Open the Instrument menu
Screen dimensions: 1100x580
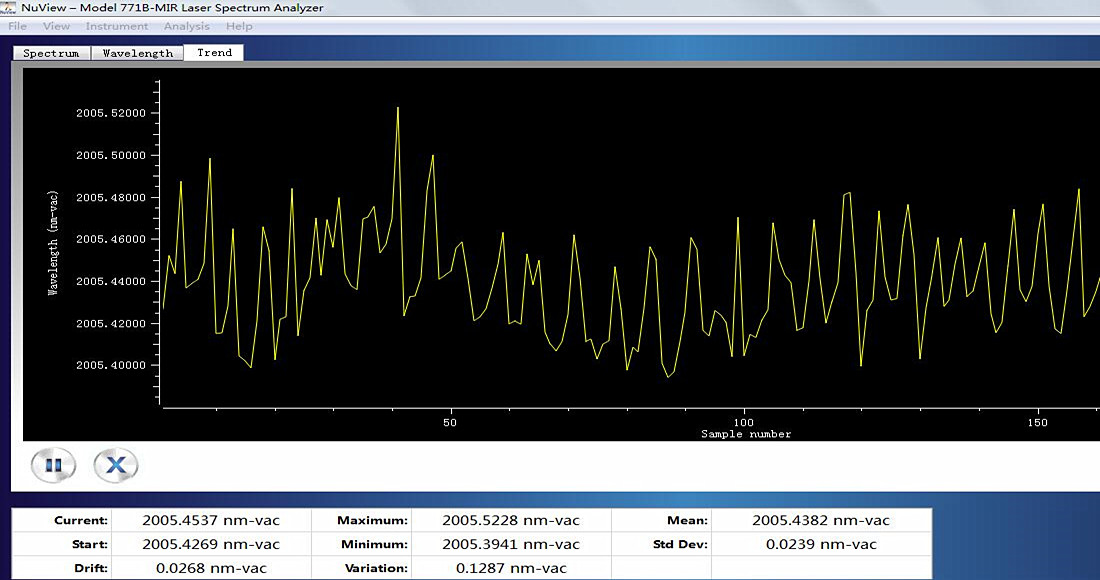[117, 26]
